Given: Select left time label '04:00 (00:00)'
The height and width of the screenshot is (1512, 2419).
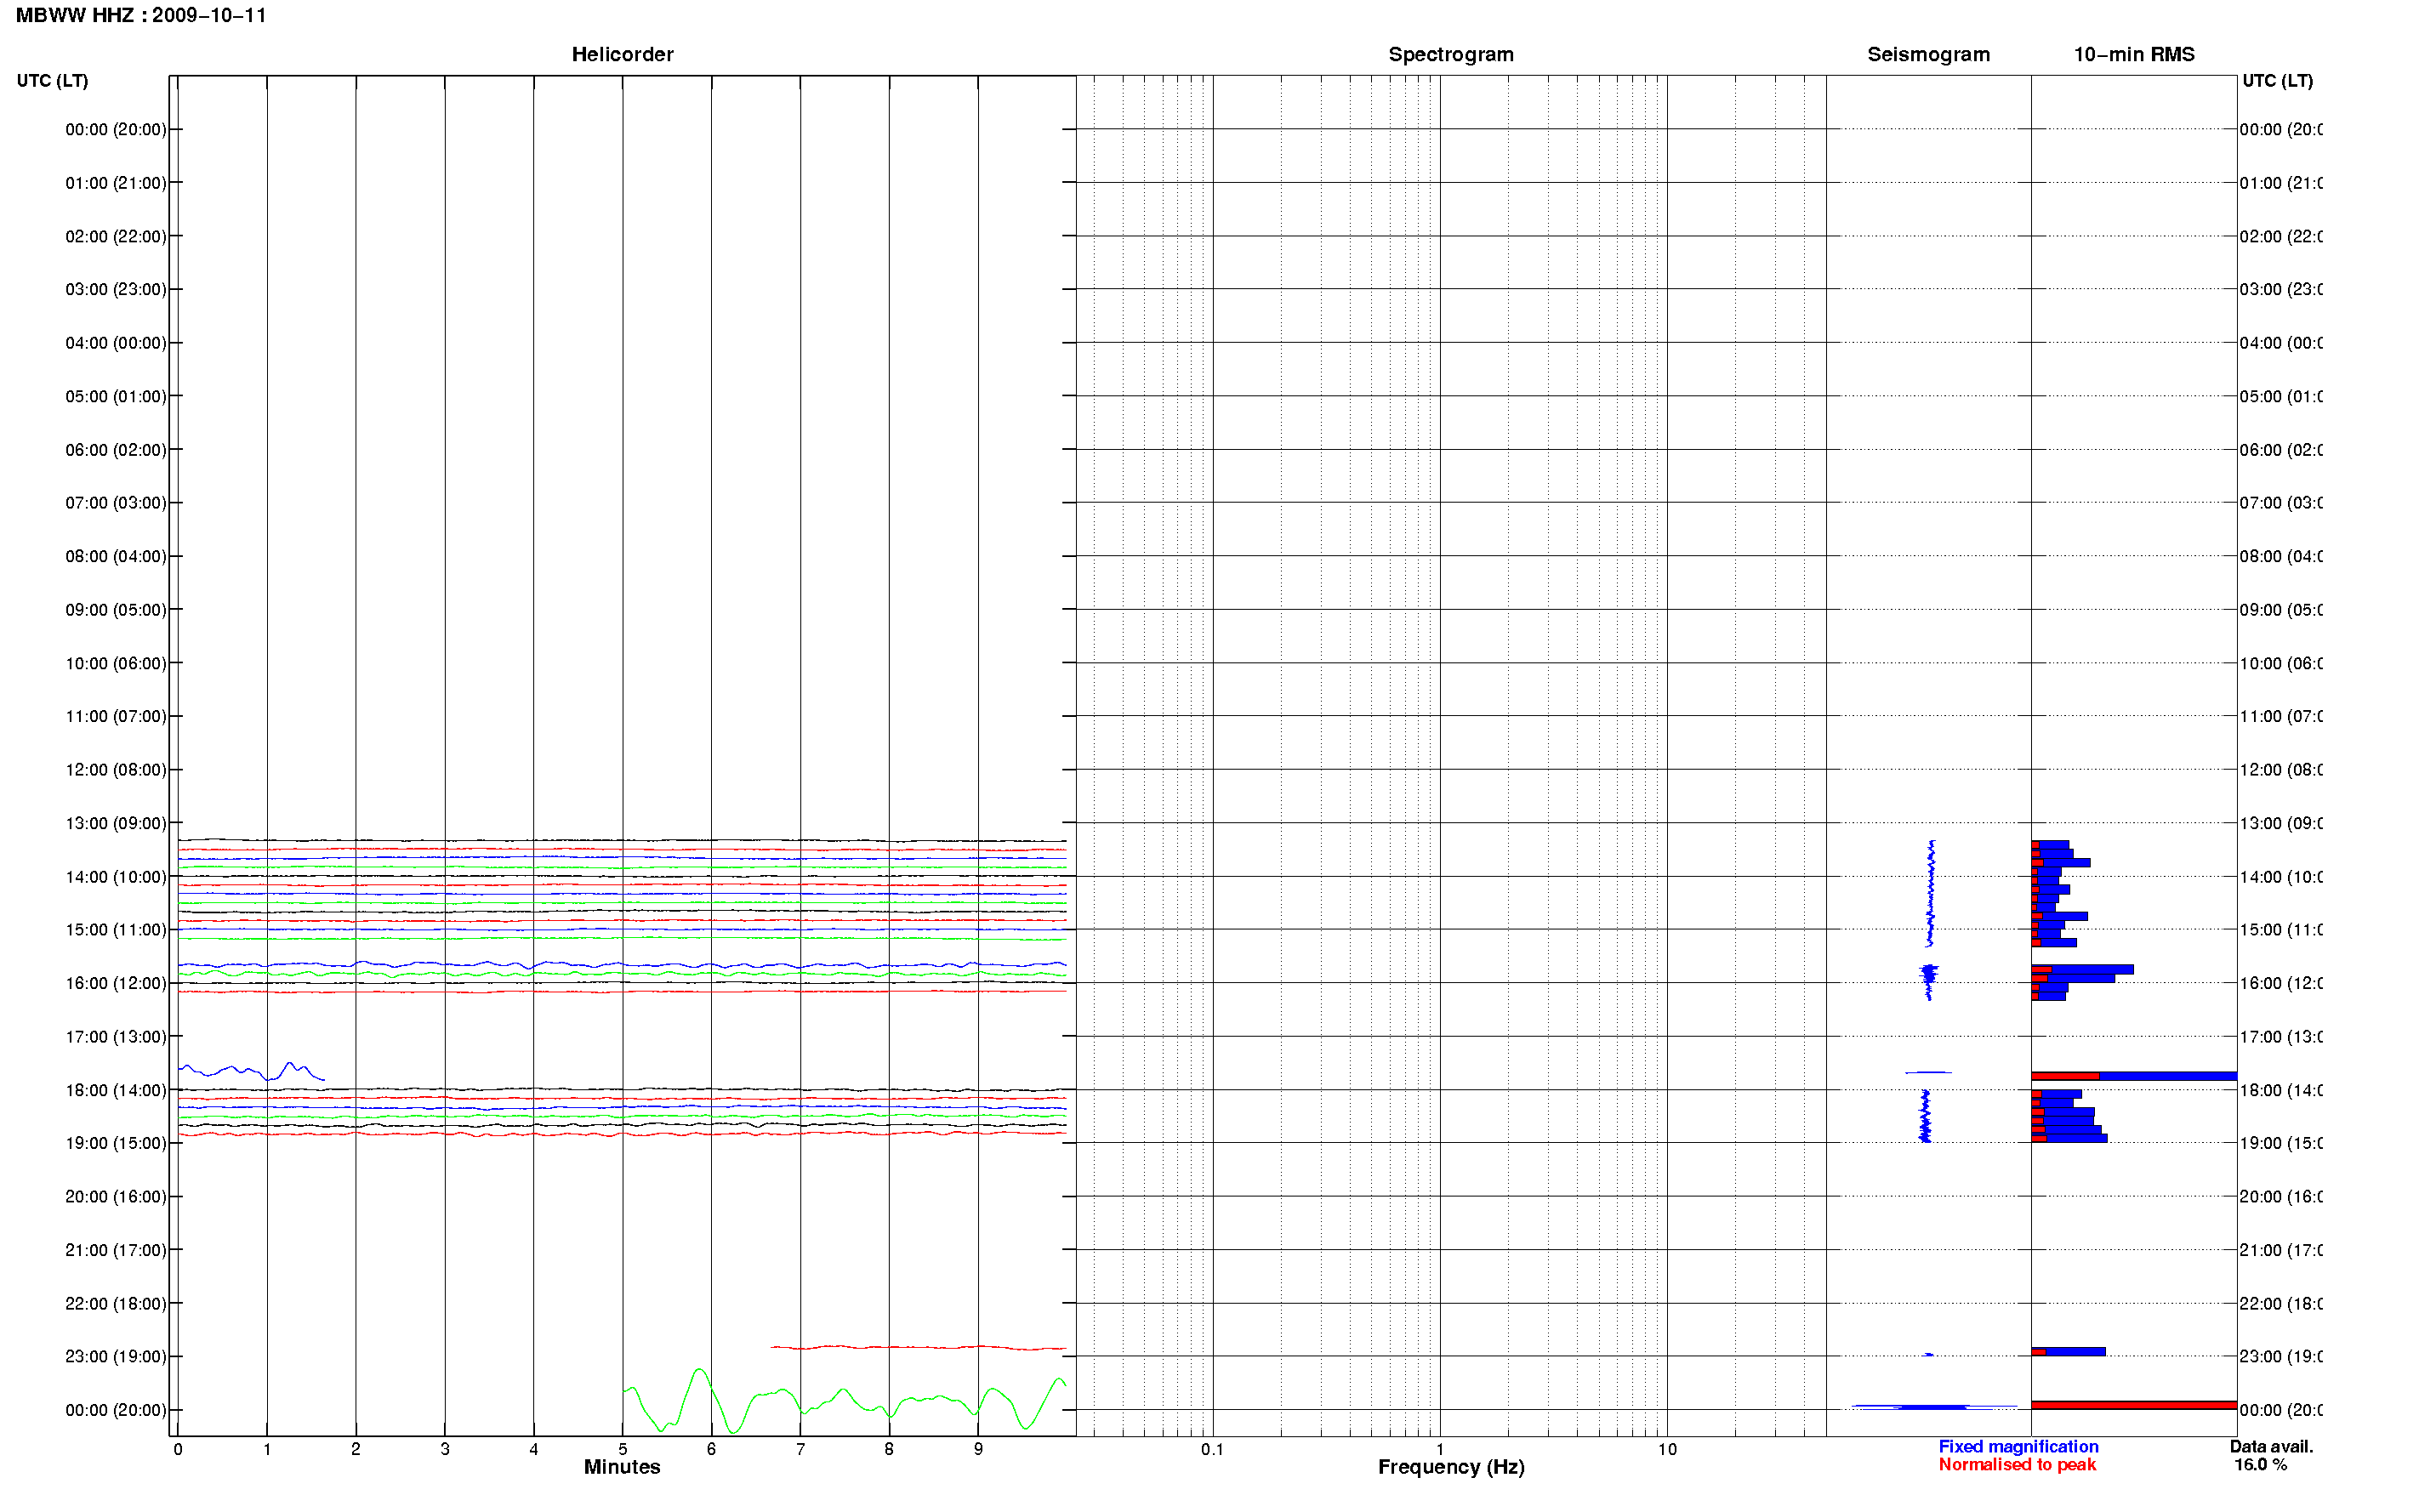Looking at the screenshot, I should point(116,343).
